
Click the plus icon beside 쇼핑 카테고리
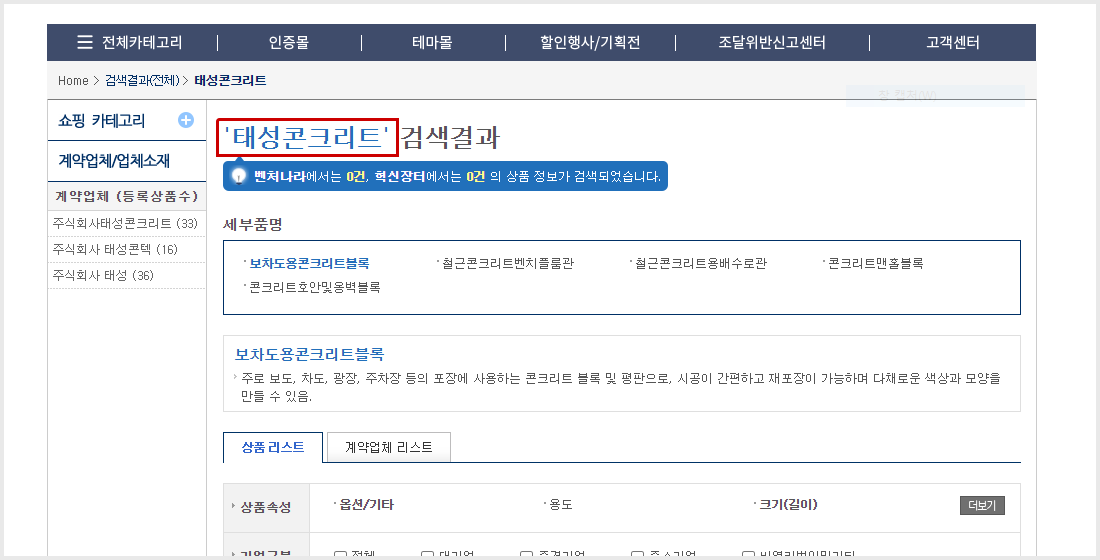pos(186,120)
